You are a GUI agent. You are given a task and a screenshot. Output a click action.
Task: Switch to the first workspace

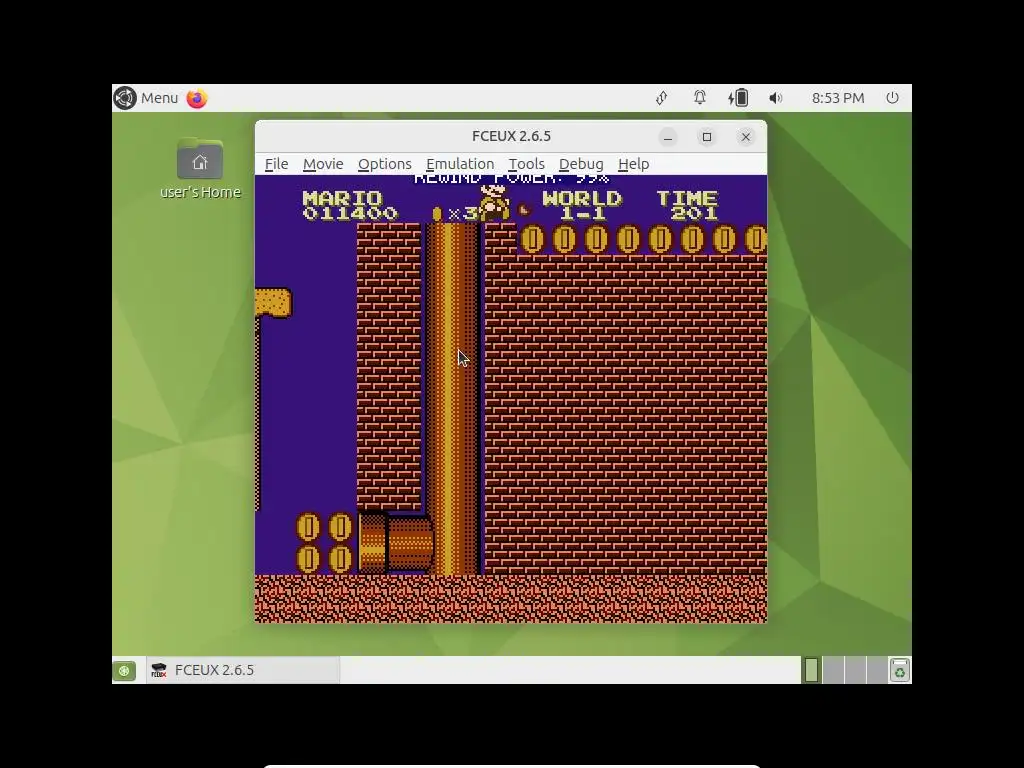[x=812, y=670]
